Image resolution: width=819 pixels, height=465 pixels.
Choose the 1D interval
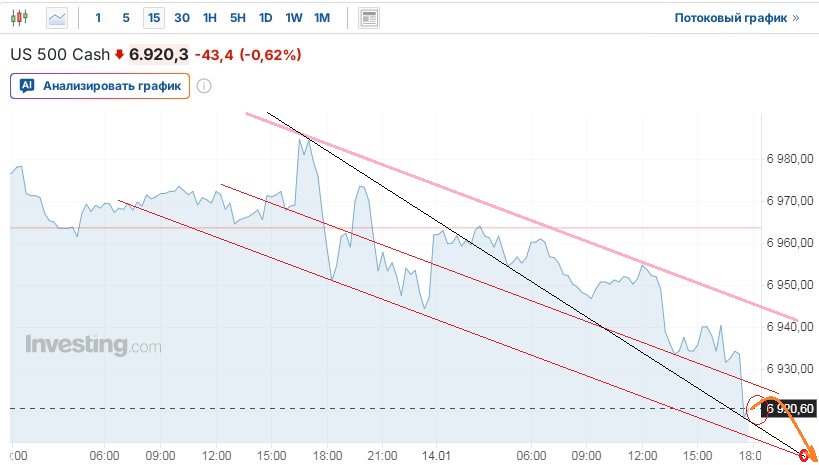coord(265,18)
